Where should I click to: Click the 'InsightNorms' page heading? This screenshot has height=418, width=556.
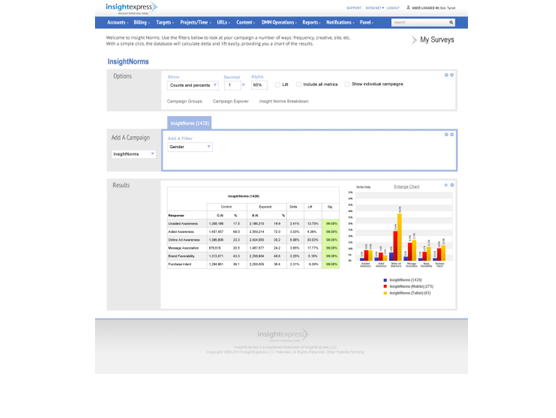128,62
